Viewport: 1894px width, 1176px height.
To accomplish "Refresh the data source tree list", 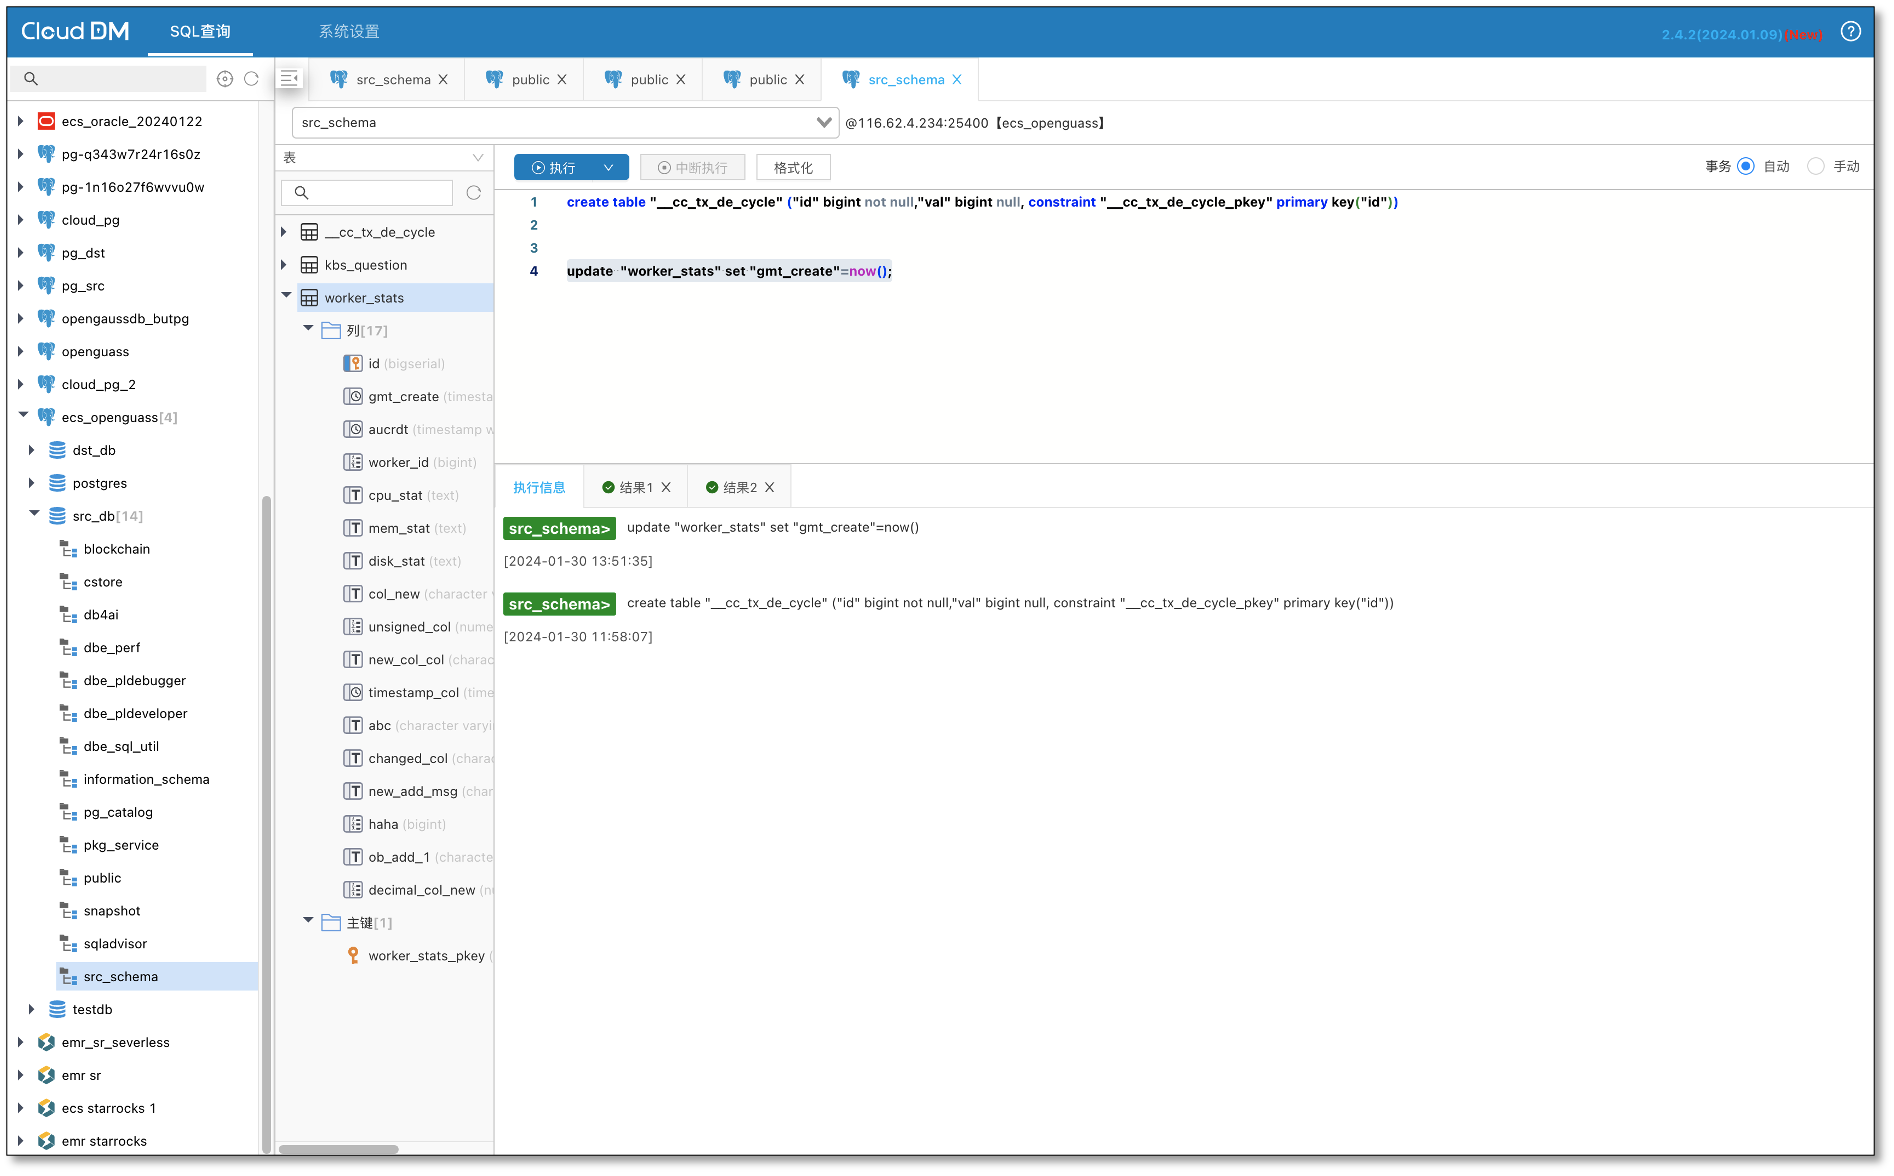I will click(x=252, y=79).
